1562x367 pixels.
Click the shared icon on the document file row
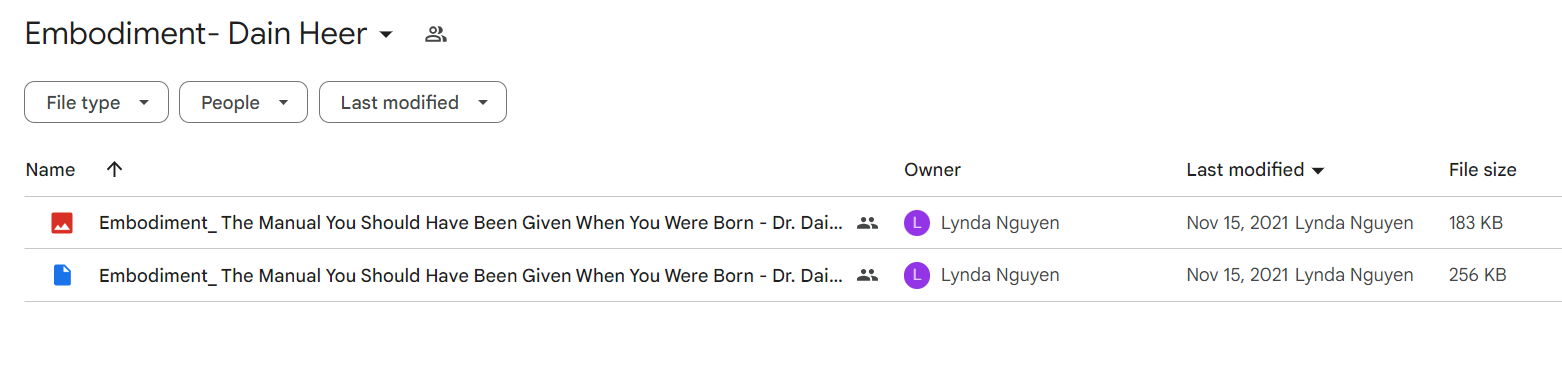[867, 275]
